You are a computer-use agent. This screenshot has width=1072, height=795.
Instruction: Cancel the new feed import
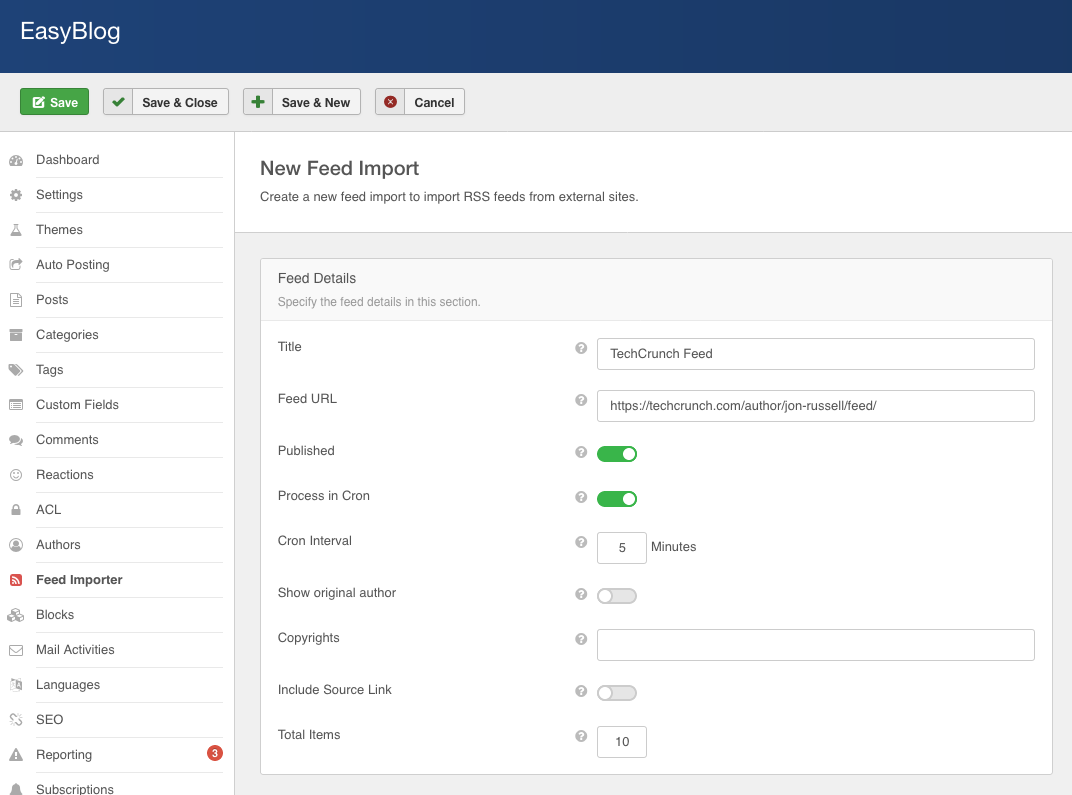[420, 102]
